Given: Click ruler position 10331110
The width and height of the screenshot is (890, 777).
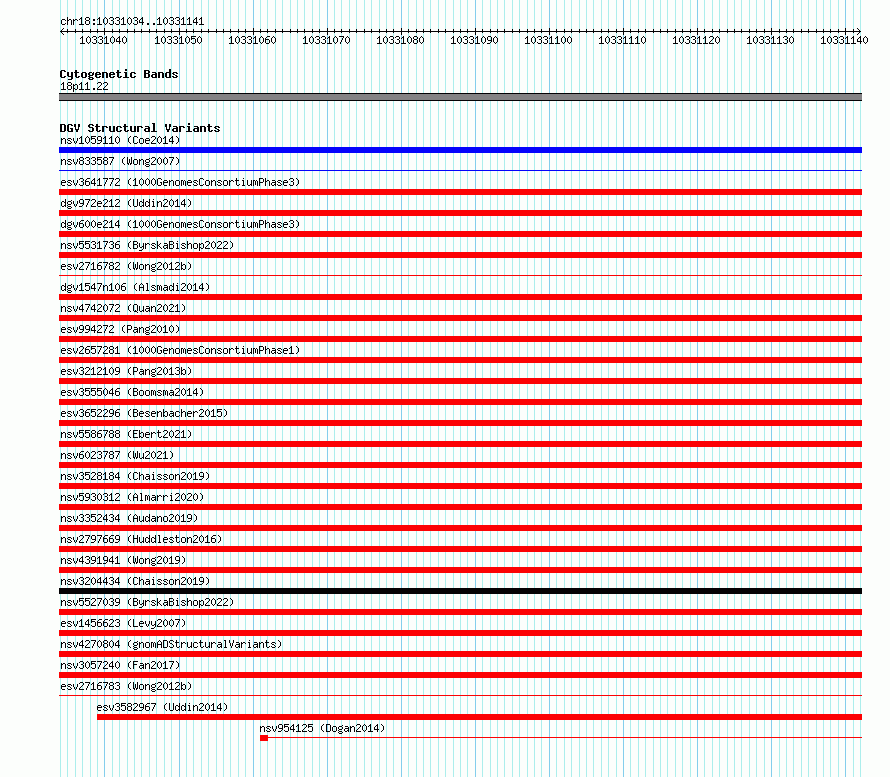Looking at the screenshot, I should pyautogui.click(x=622, y=40).
